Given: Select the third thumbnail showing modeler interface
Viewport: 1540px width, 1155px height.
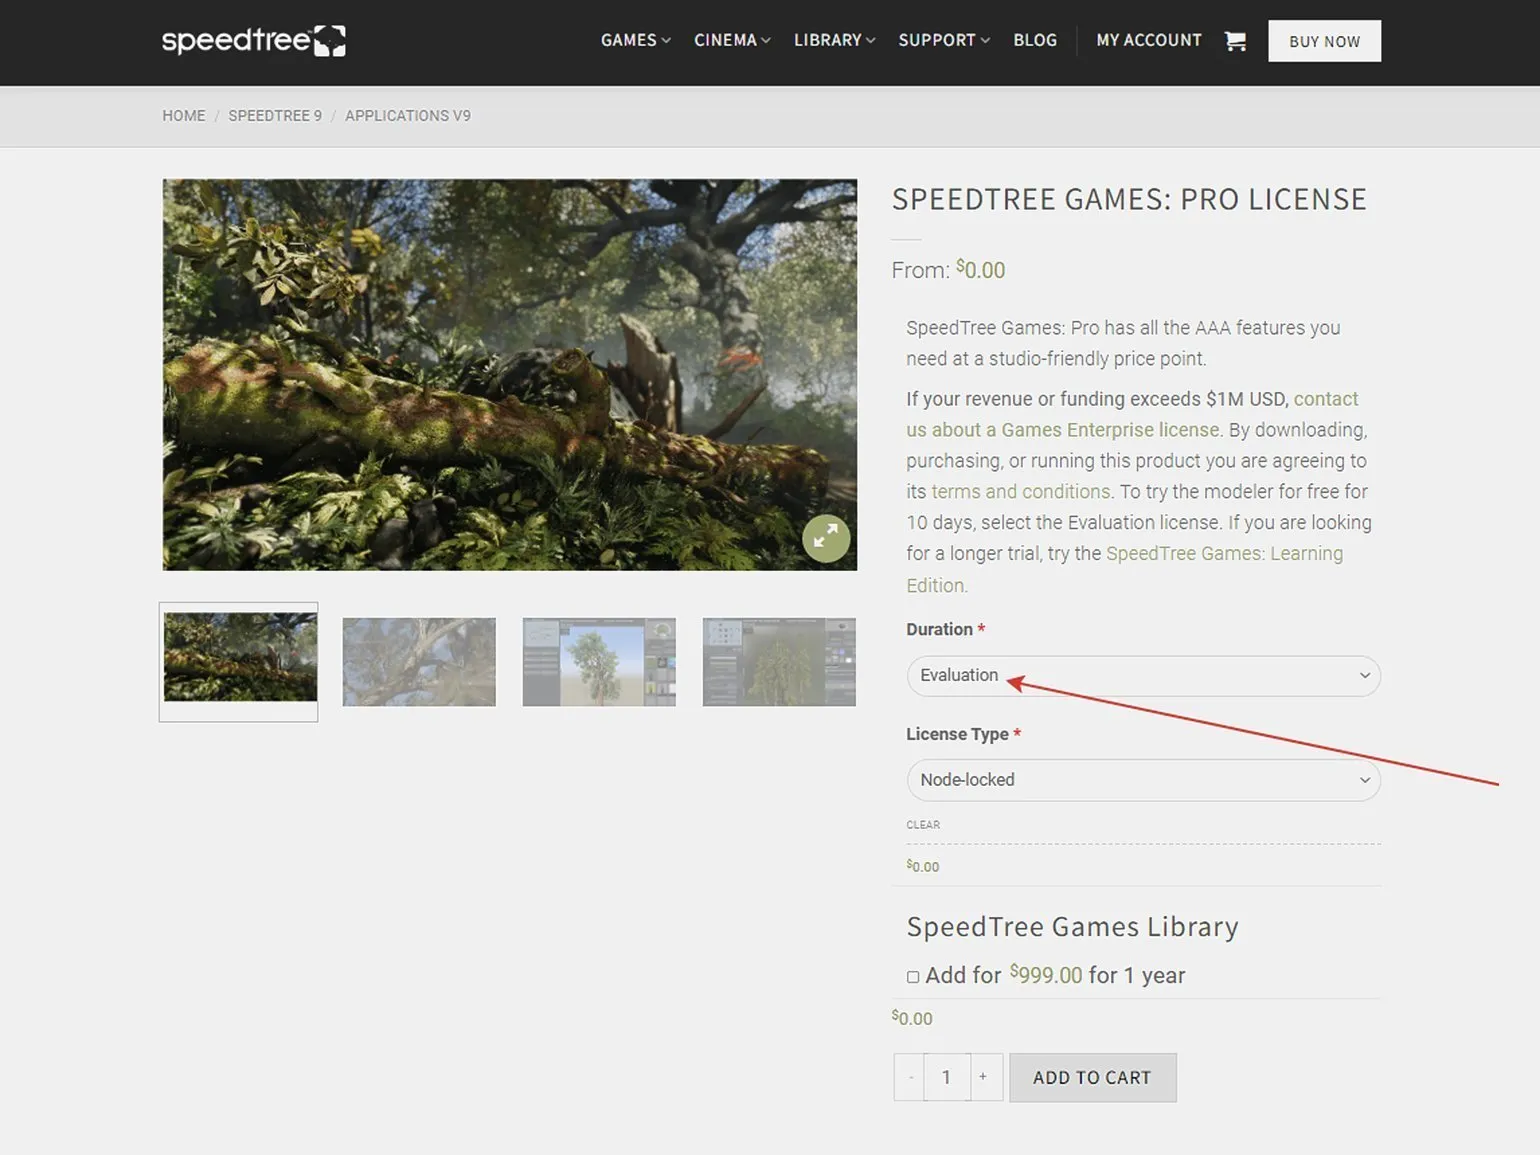Looking at the screenshot, I should tap(599, 661).
